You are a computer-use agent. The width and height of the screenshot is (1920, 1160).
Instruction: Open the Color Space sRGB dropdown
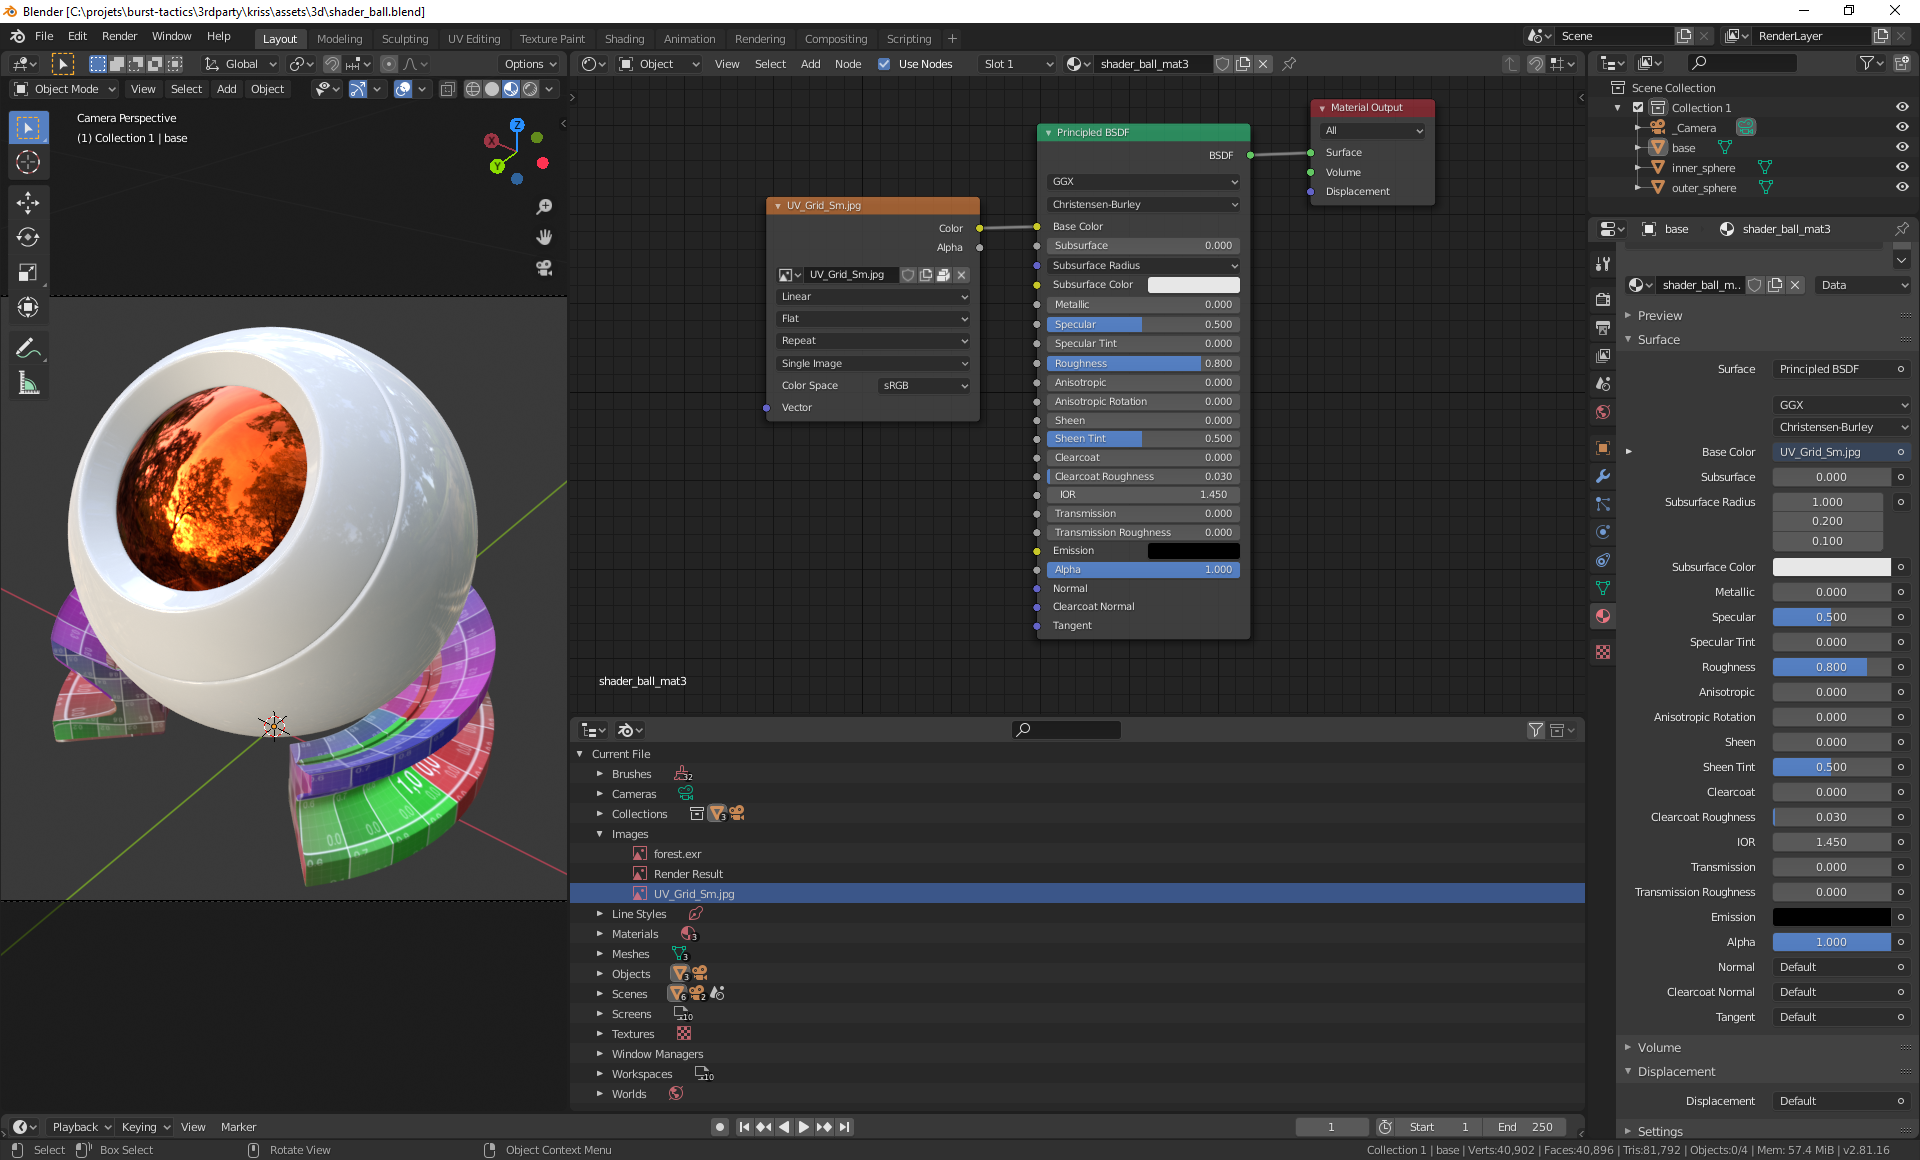tap(924, 386)
